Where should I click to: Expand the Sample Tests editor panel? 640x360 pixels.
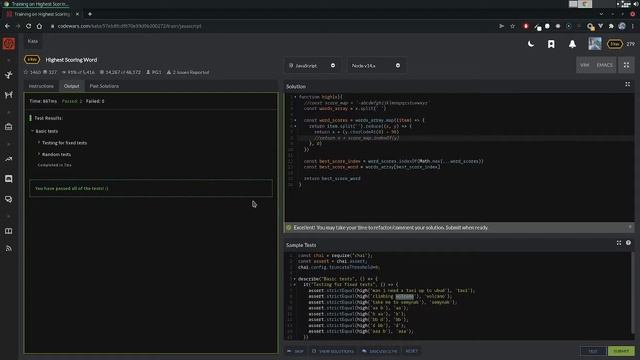(619, 243)
